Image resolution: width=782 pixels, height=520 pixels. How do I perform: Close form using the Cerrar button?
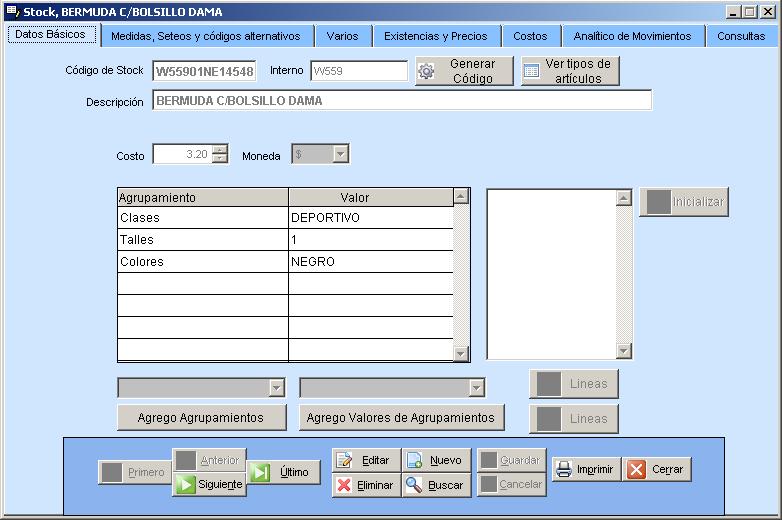coord(657,469)
